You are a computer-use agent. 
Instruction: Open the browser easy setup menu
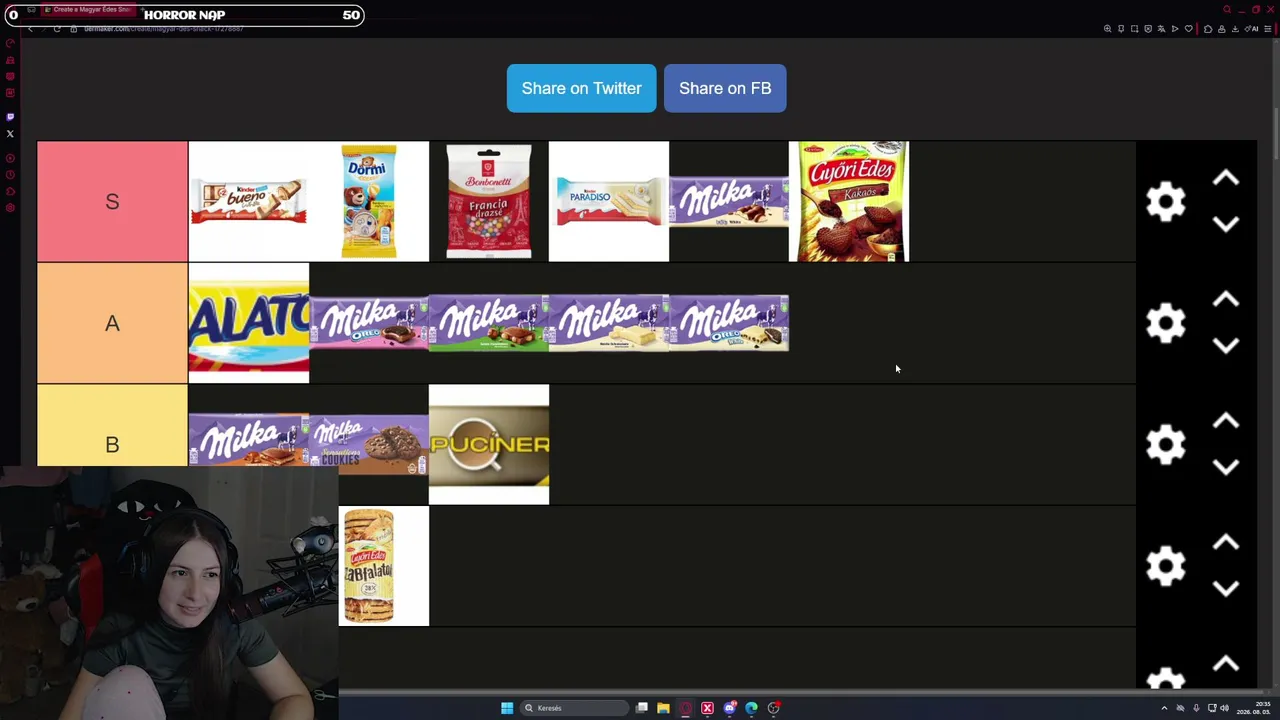[x=1268, y=29]
